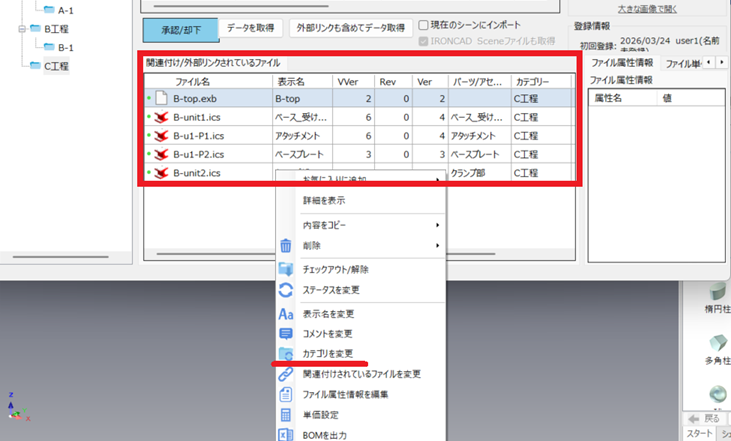Image resolution: width=731 pixels, height=441 pixels.
Task: Click the データを取得 button
Action: (251, 28)
